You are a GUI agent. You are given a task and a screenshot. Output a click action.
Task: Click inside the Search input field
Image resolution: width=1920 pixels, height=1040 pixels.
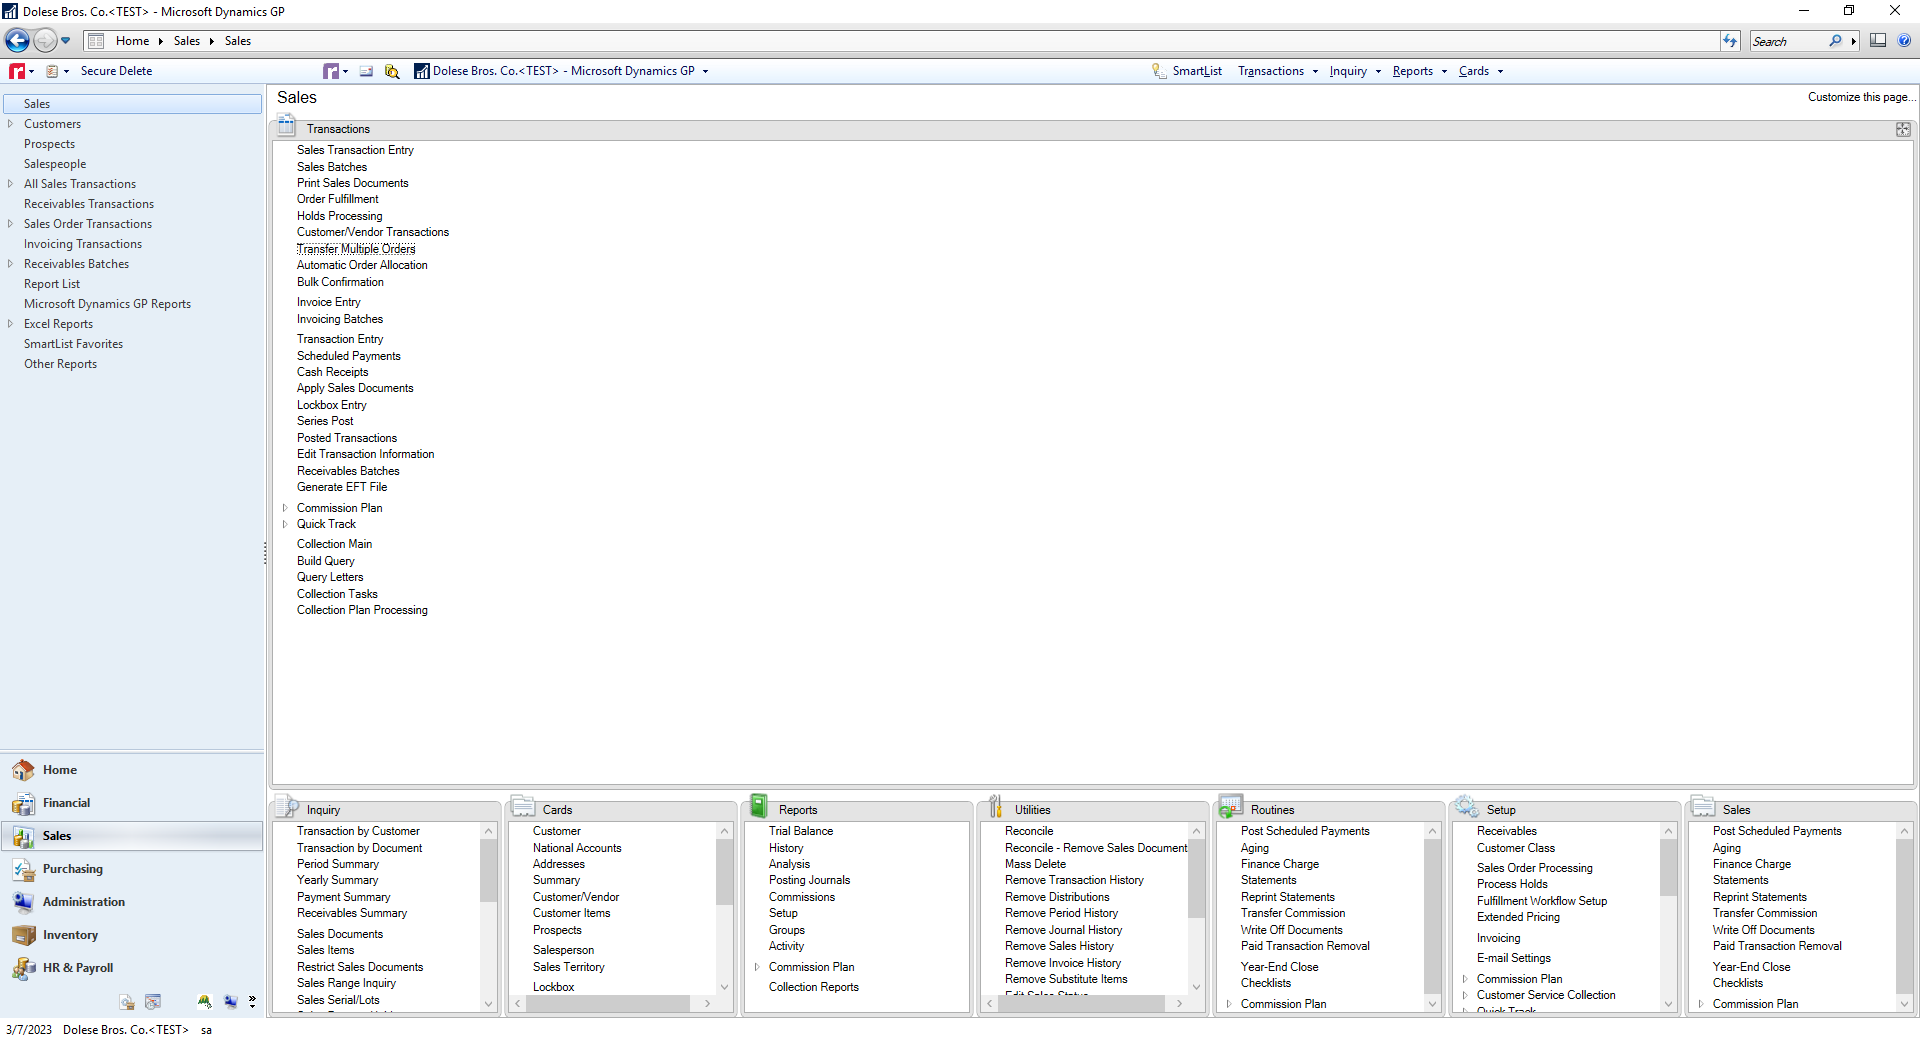(1788, 41)
